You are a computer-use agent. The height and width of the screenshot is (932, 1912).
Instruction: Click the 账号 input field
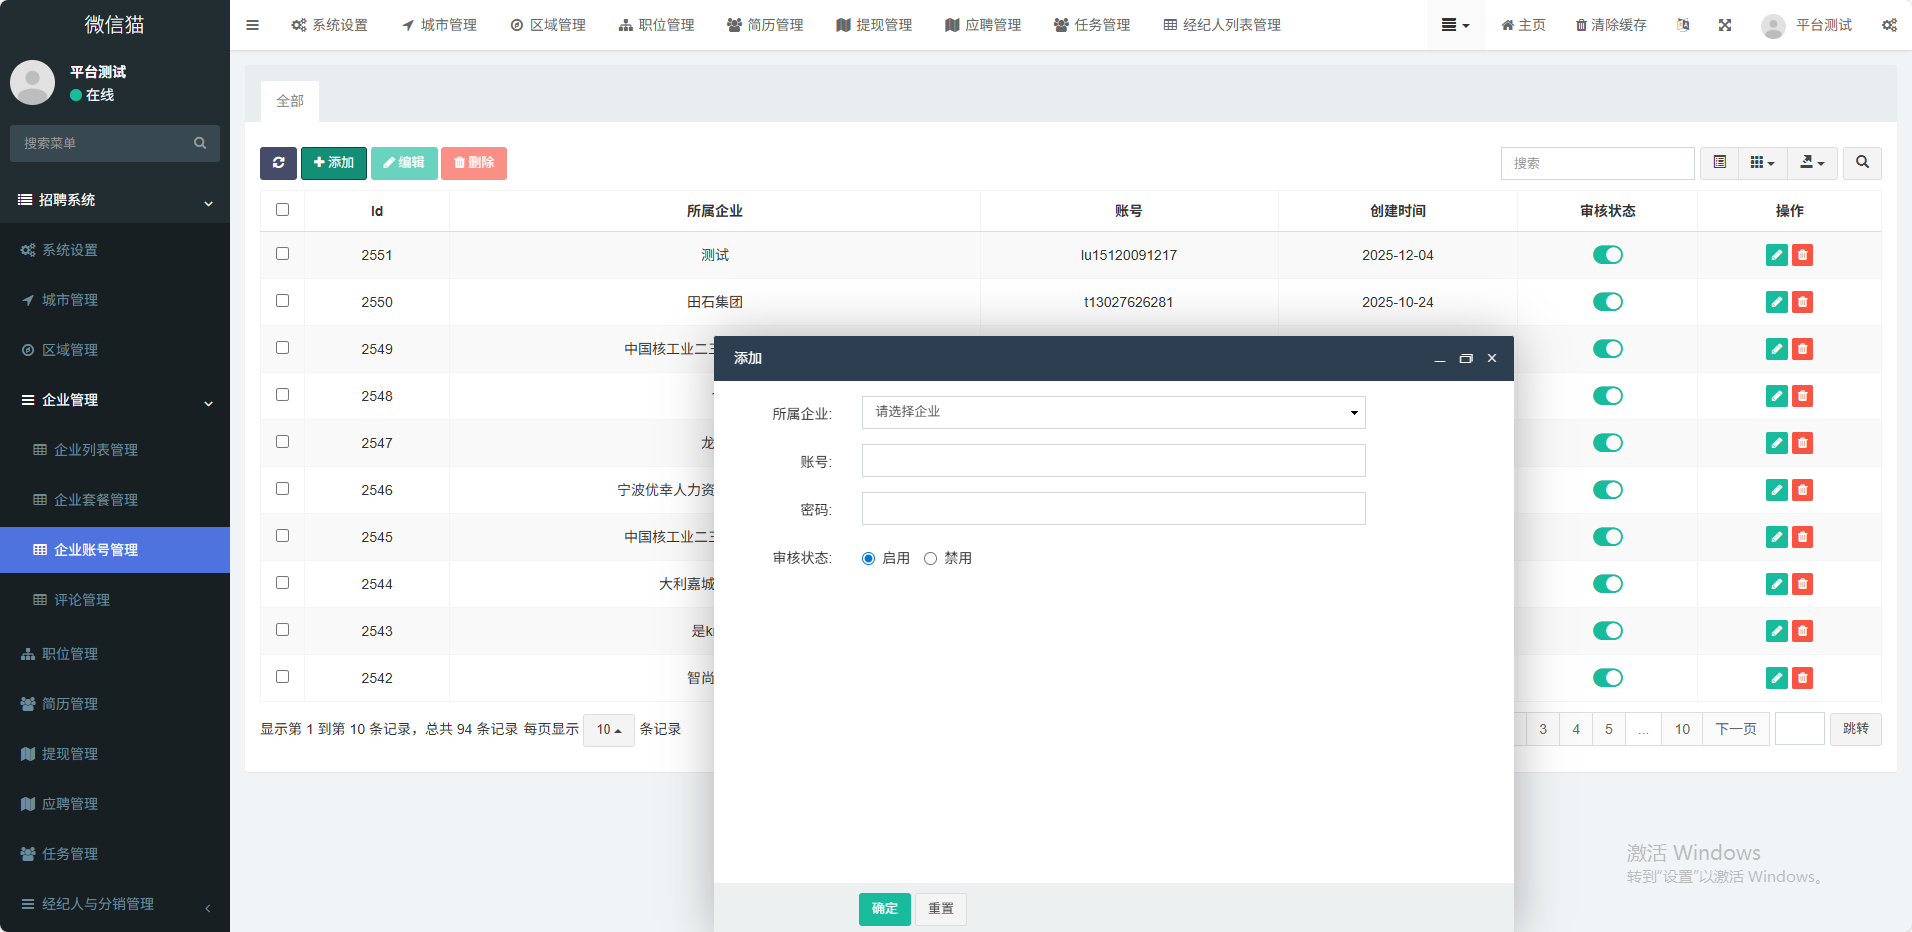coord(1113,461)
